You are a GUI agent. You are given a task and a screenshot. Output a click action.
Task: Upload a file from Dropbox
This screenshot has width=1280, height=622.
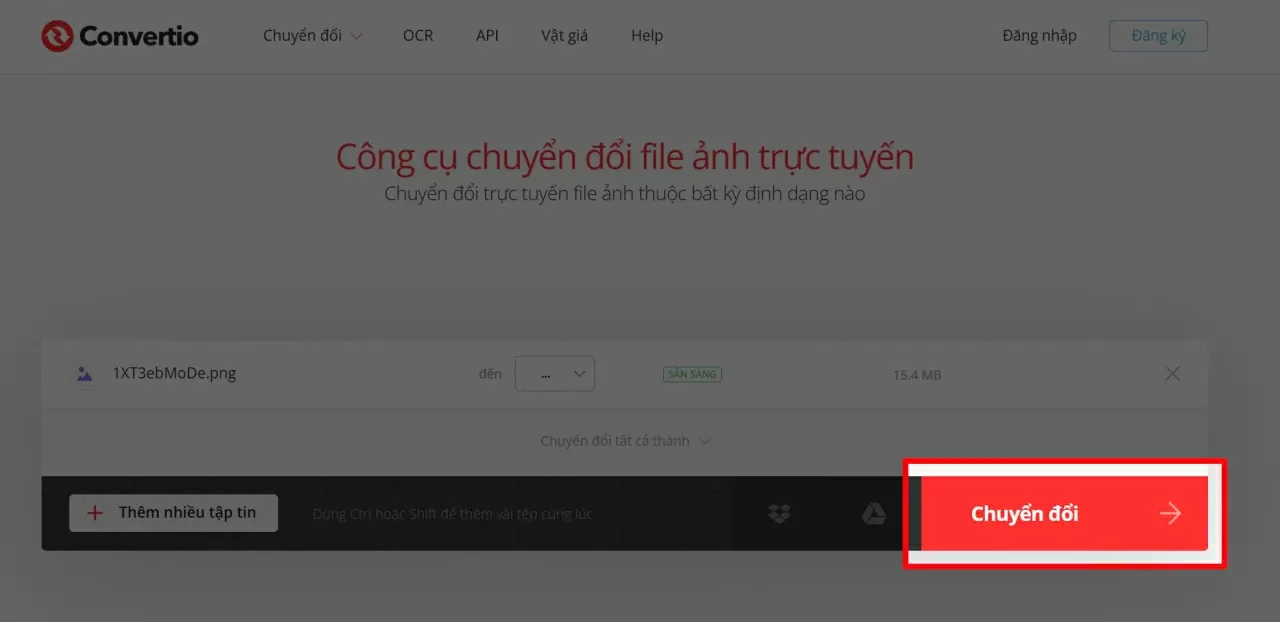[x=779, y=513]
